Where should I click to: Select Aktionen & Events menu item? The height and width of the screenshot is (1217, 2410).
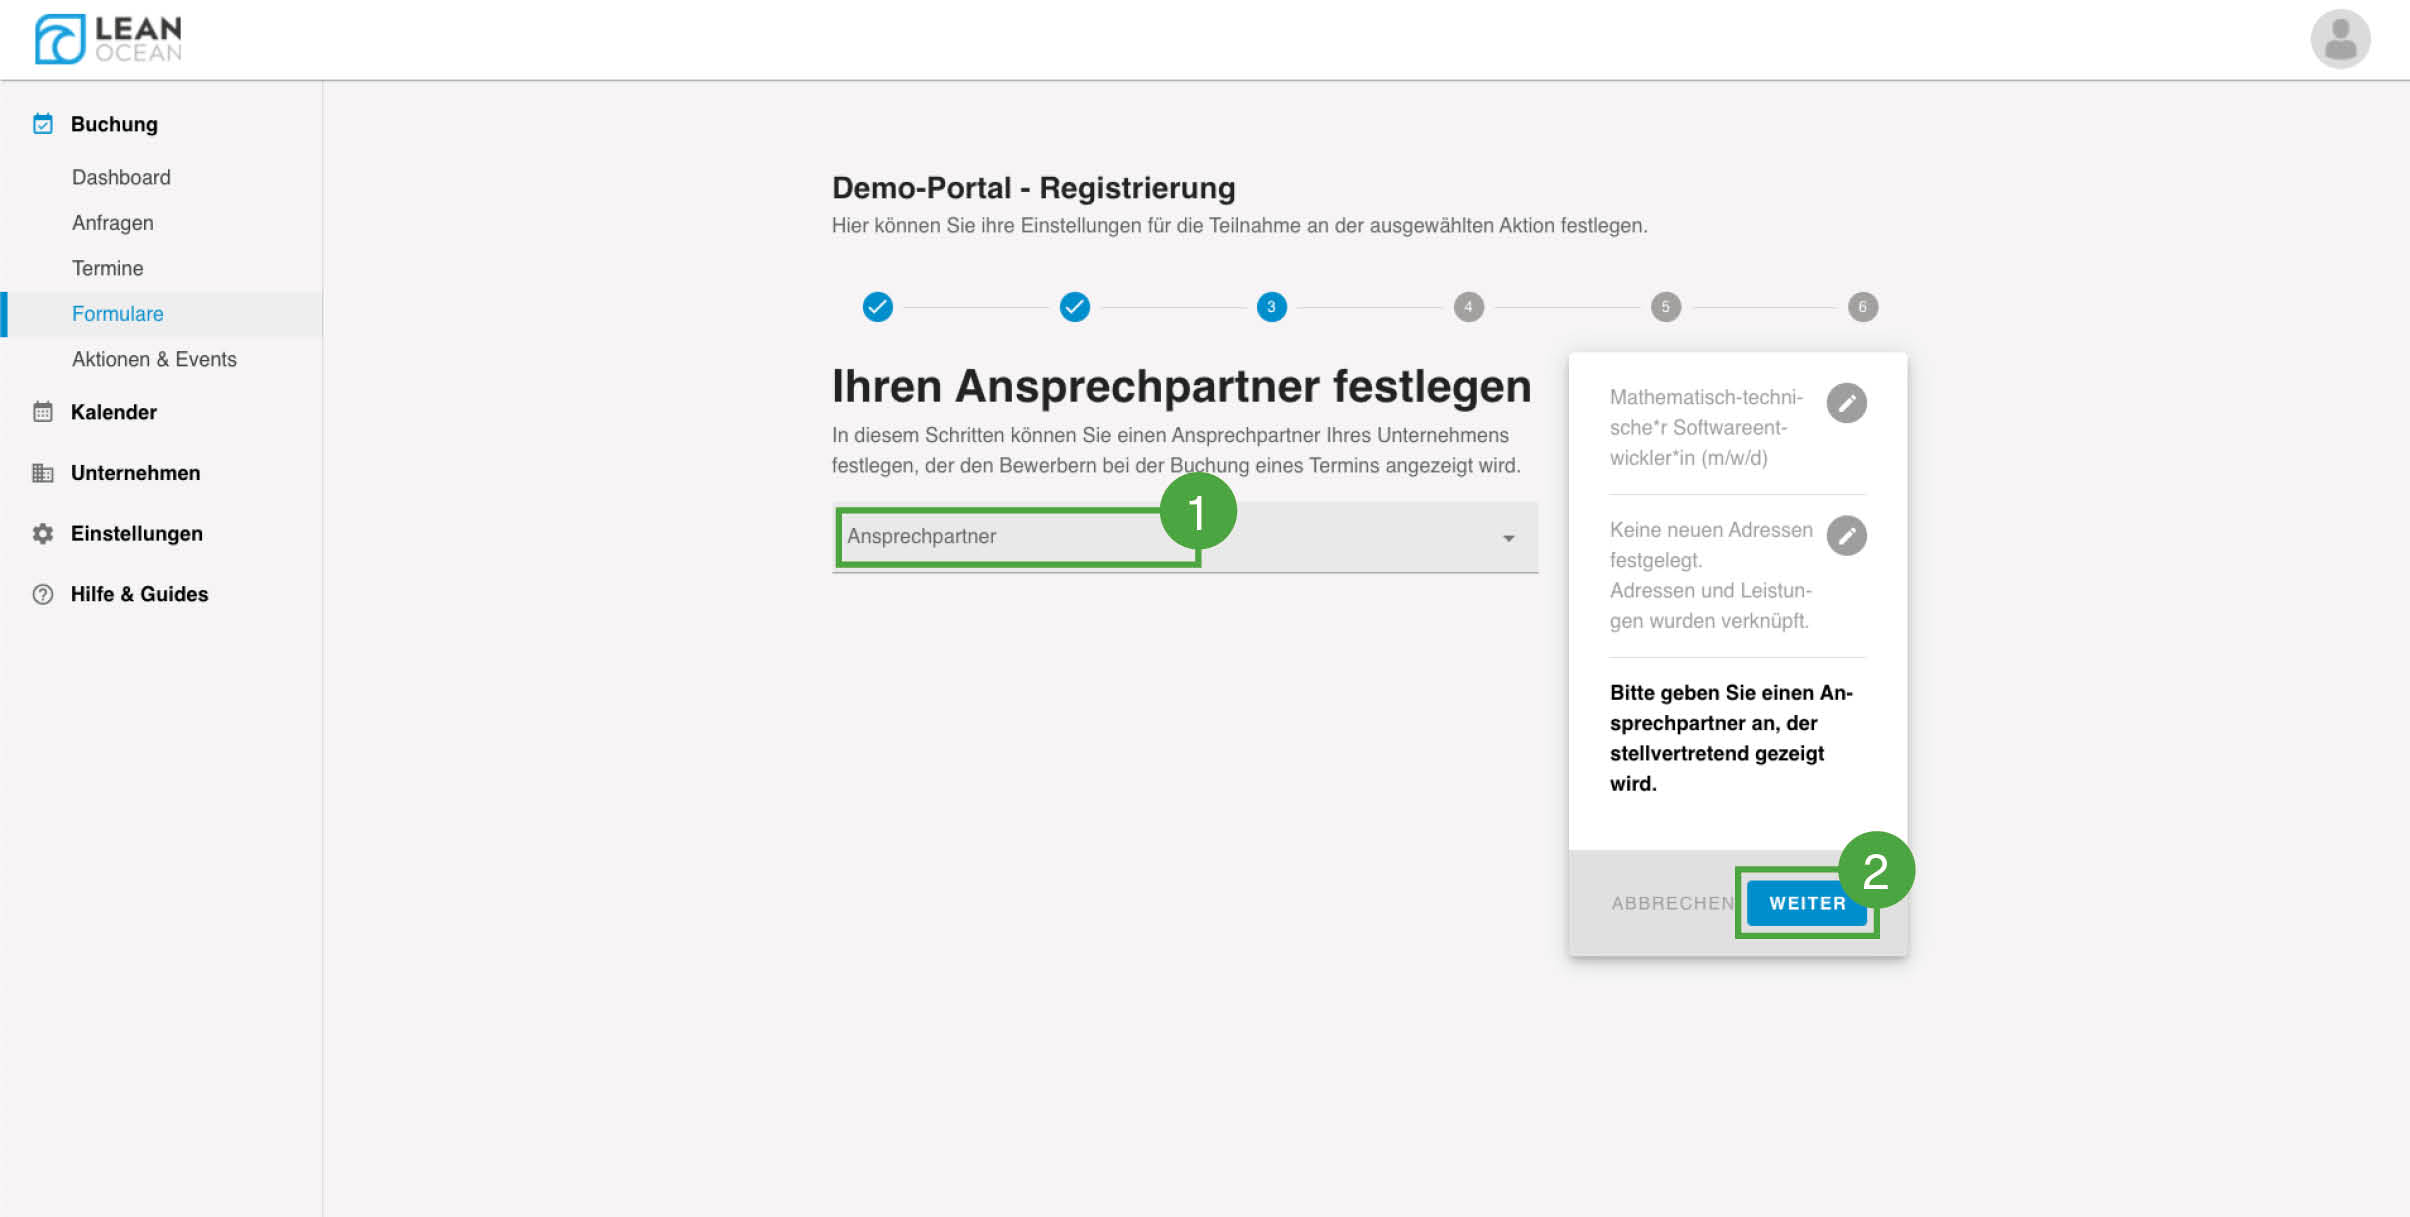coord(154,359)
